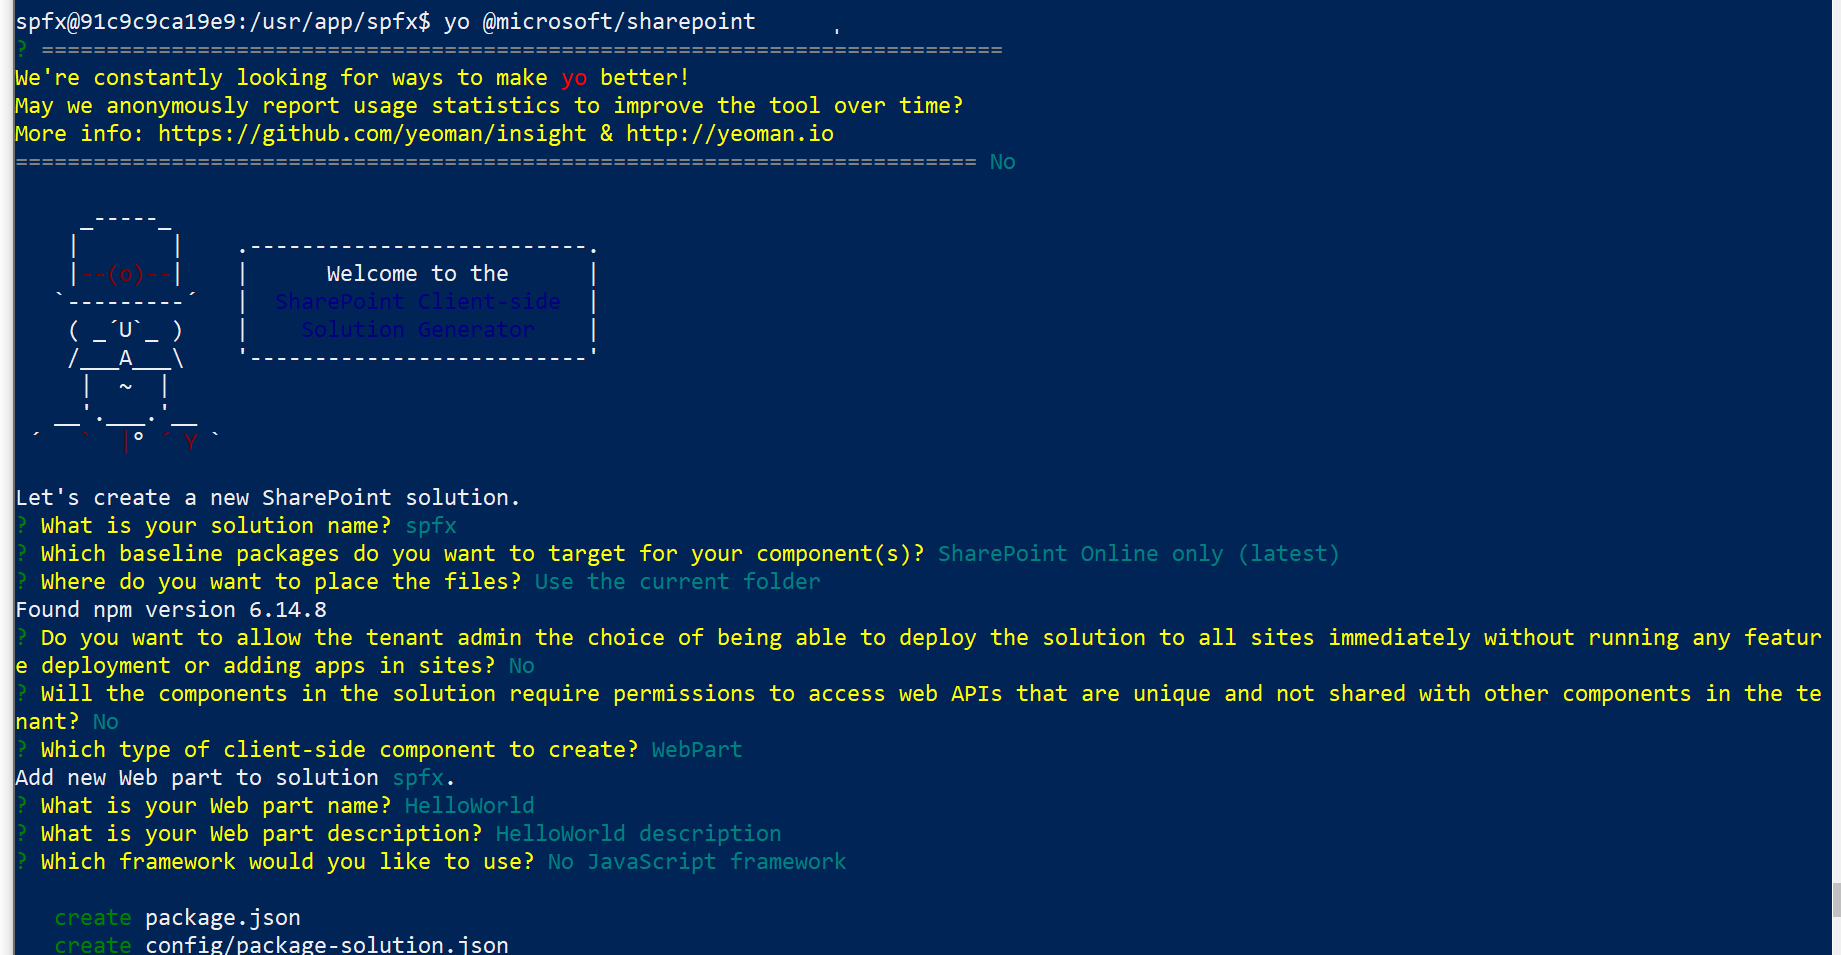The image size is (1841, 955).
Task: Click the 'HelloWorld description' answer
Action: (638, 834)
